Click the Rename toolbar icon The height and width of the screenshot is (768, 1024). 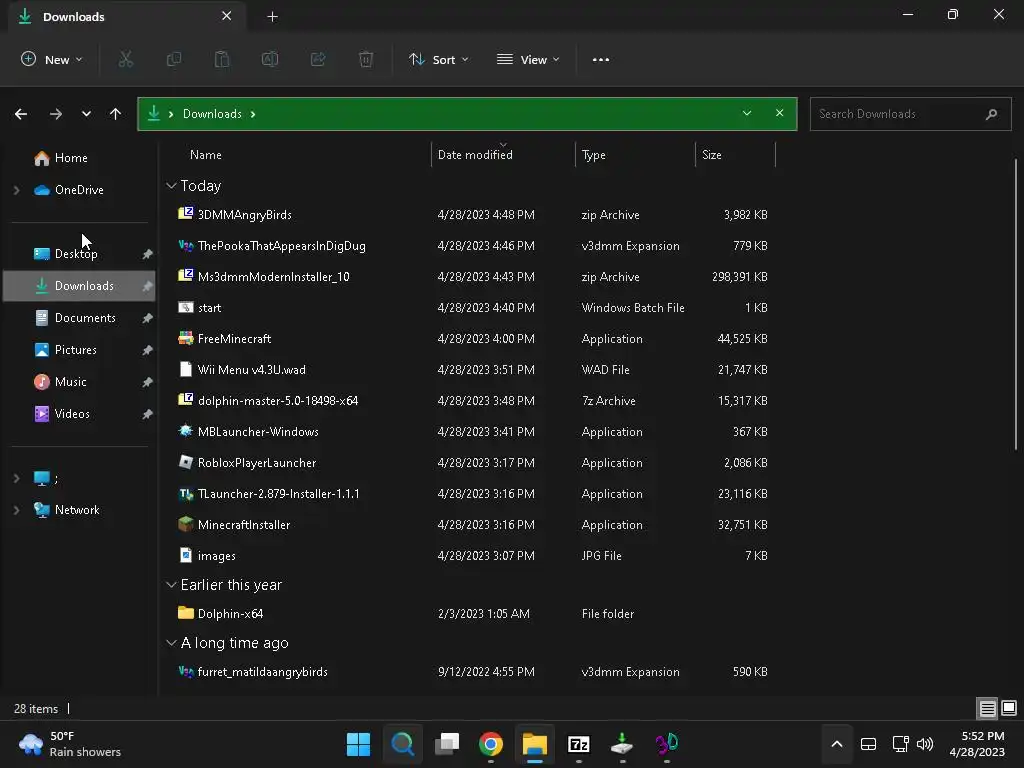[x=270, y=59]
